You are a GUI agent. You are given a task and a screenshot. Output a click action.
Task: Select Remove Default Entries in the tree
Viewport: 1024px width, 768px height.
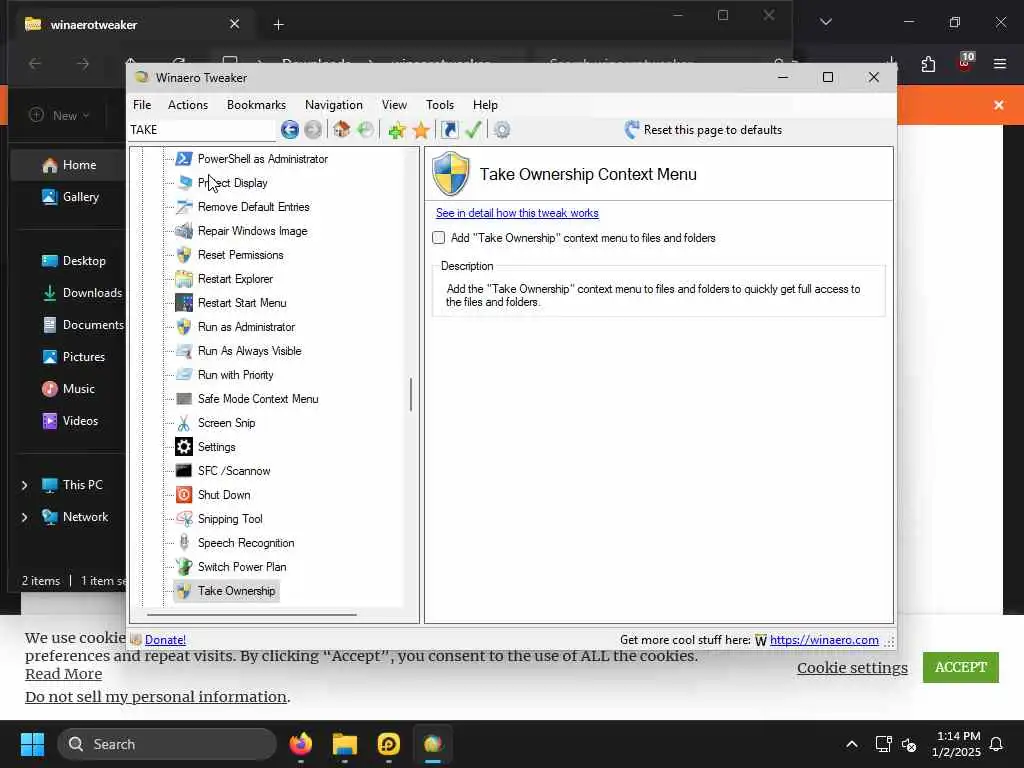pyautogui.click(x=253, y=207)
